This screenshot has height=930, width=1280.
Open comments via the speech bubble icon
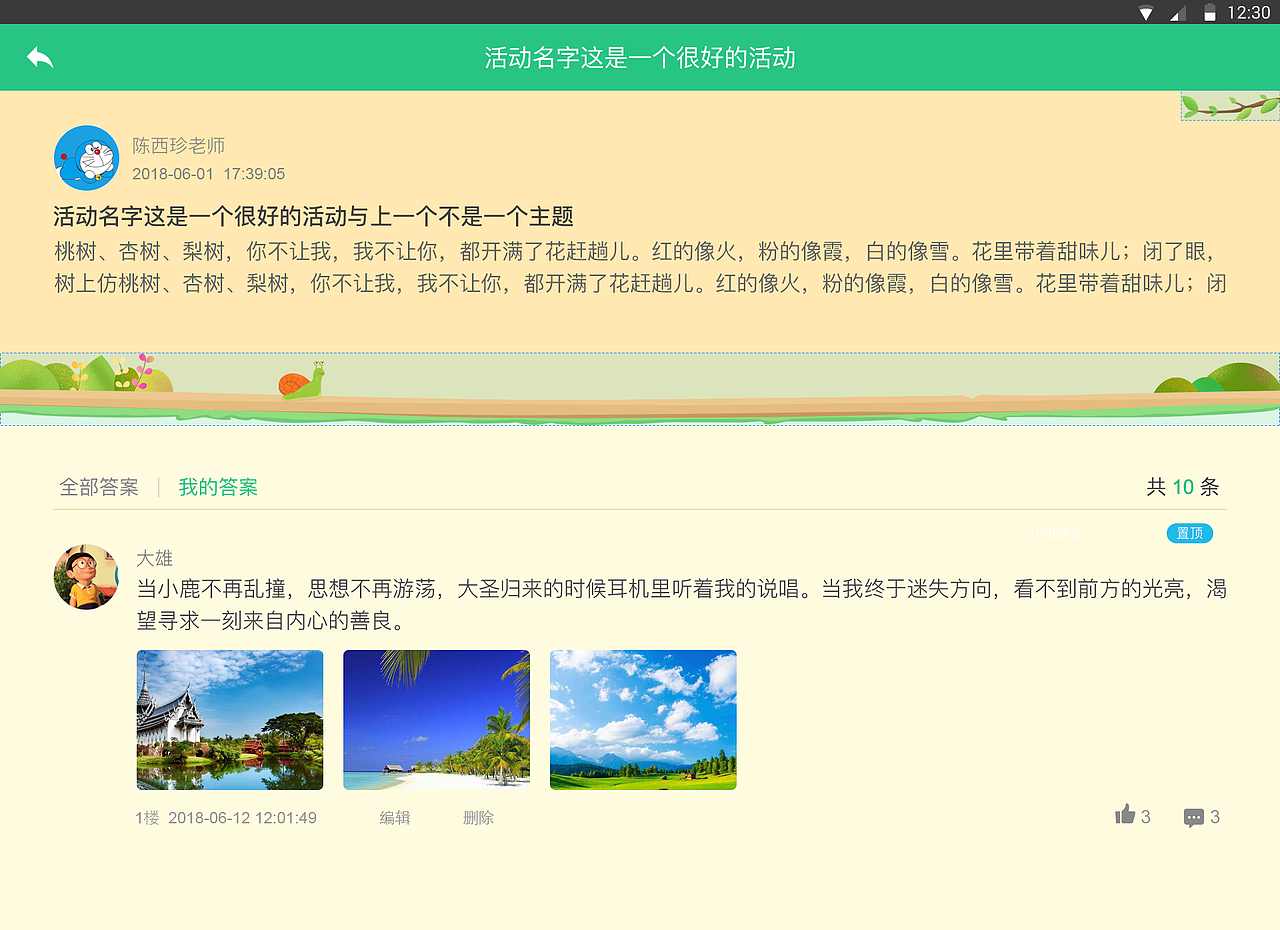coord(1192,816)
